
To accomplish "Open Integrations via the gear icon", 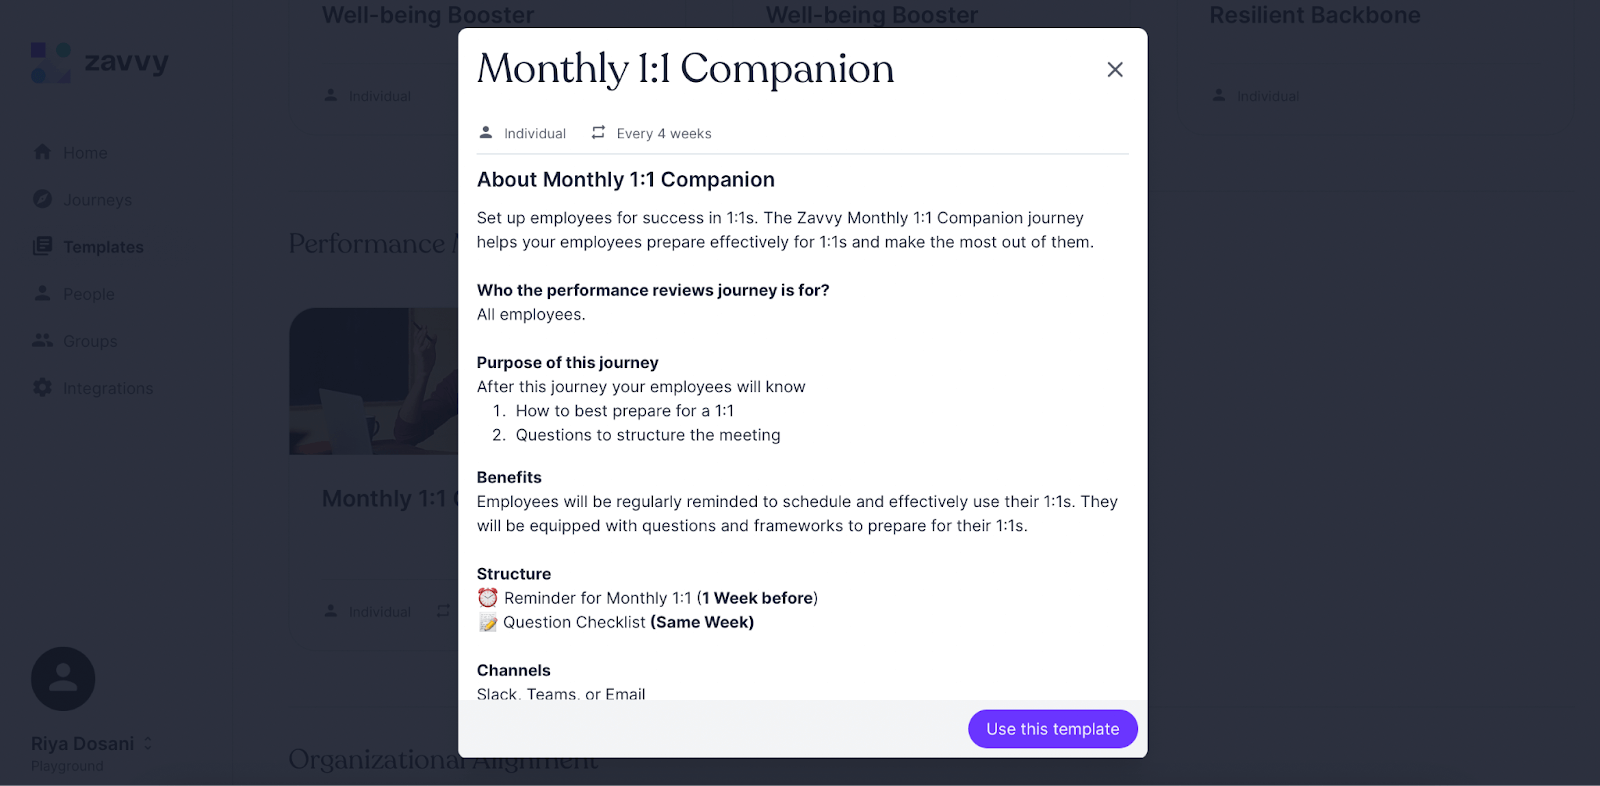I will [x=42, y=387].
